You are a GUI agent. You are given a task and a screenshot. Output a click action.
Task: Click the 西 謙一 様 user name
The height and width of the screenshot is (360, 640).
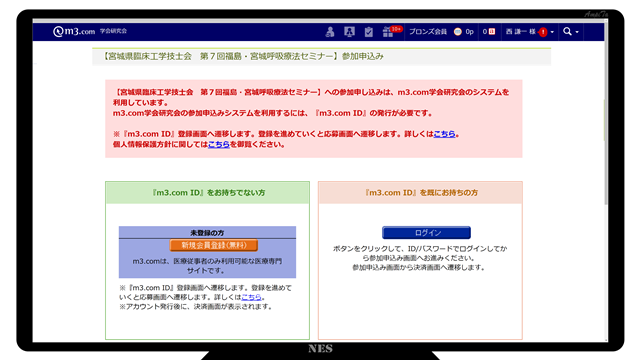[520, 31]
